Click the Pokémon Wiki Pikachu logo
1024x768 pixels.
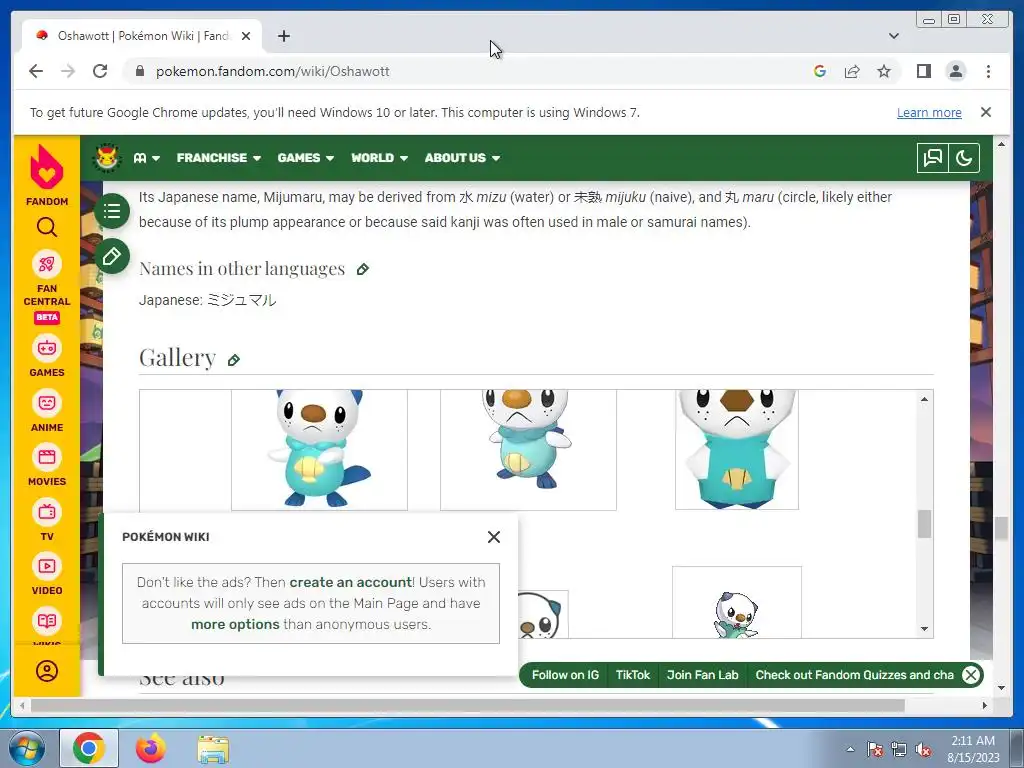tap(107, 158)
